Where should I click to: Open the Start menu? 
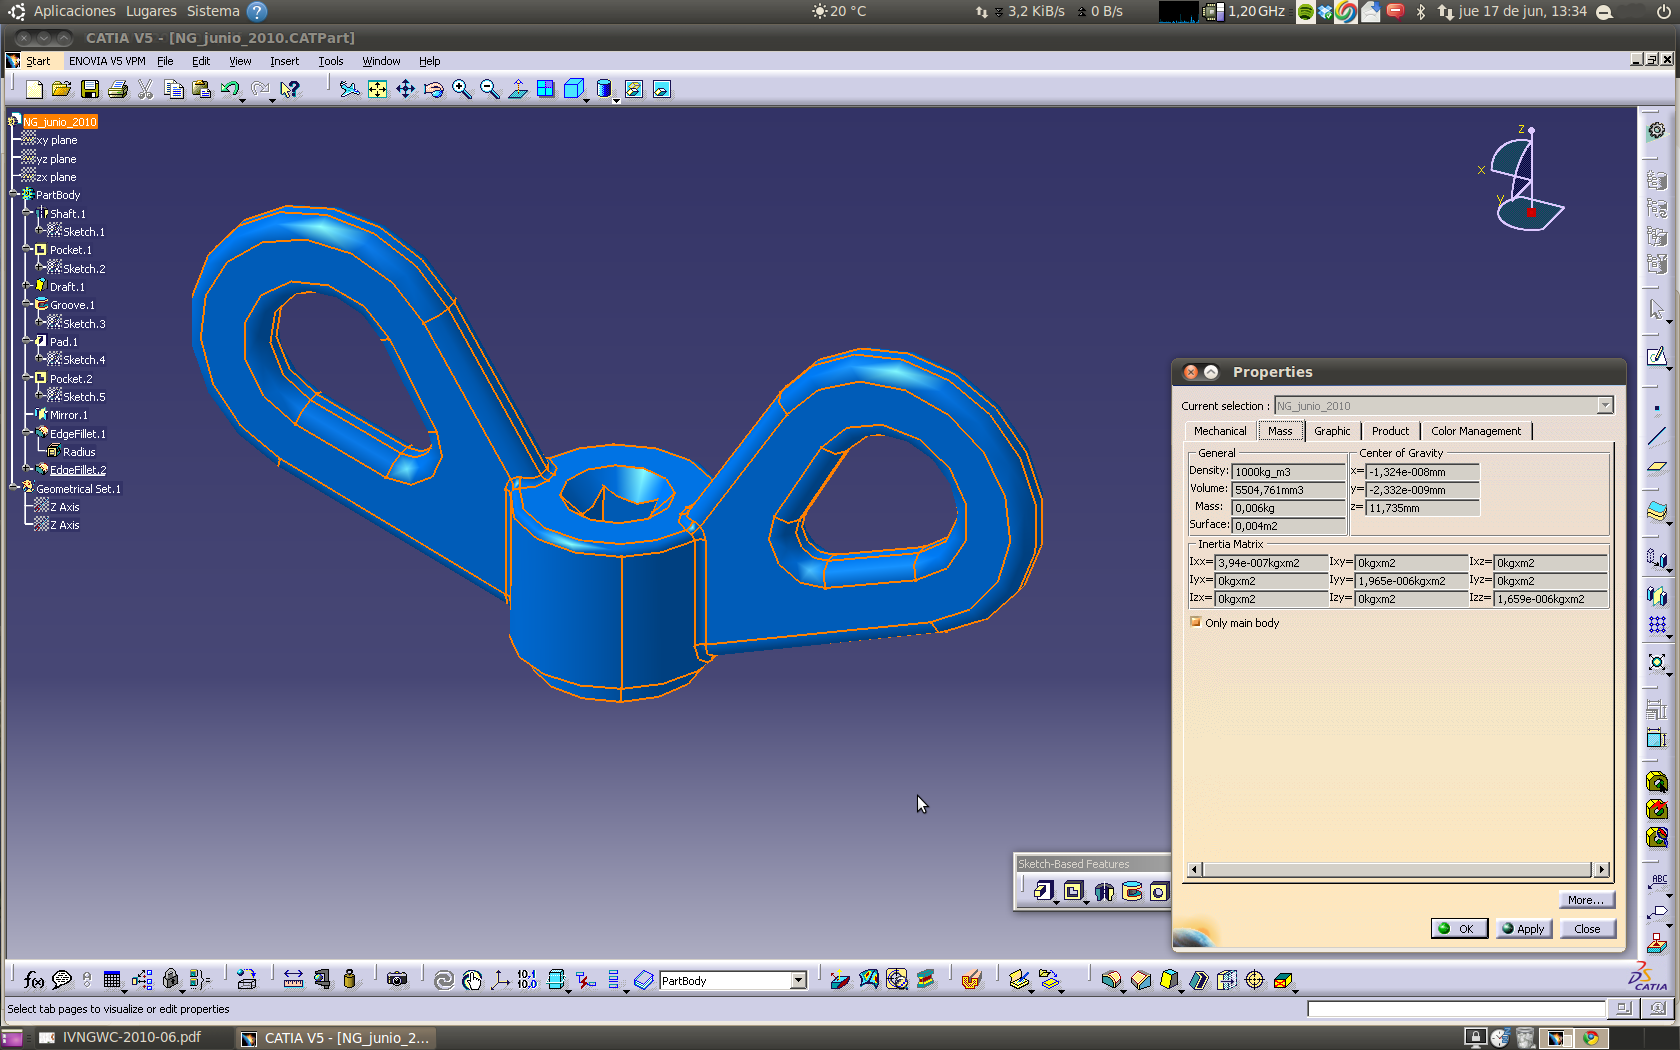tap(38, 61)
